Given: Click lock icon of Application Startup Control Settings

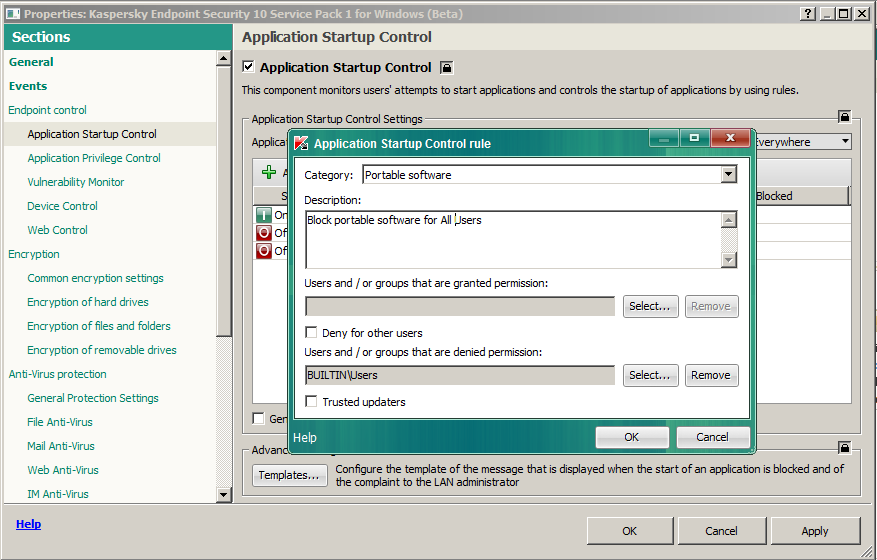Looking at the screenshot, I should point(844,116).
